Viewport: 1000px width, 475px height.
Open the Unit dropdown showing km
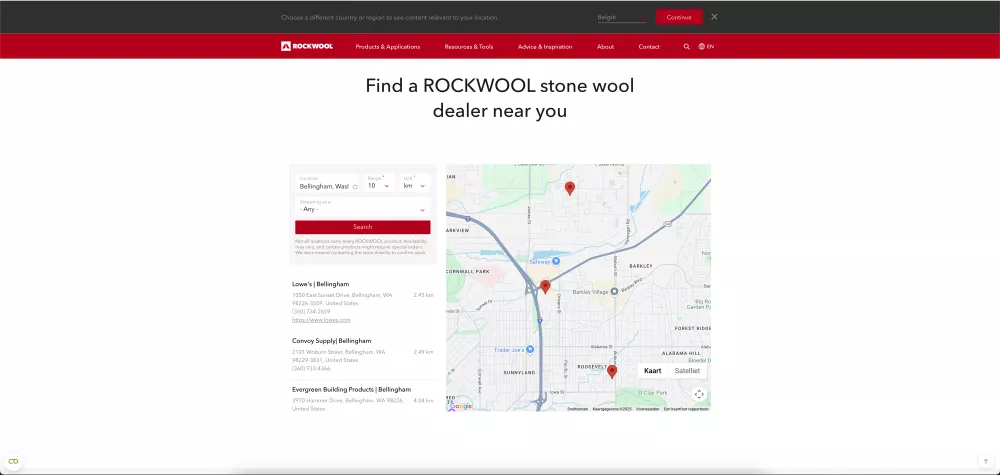[415, 183]
